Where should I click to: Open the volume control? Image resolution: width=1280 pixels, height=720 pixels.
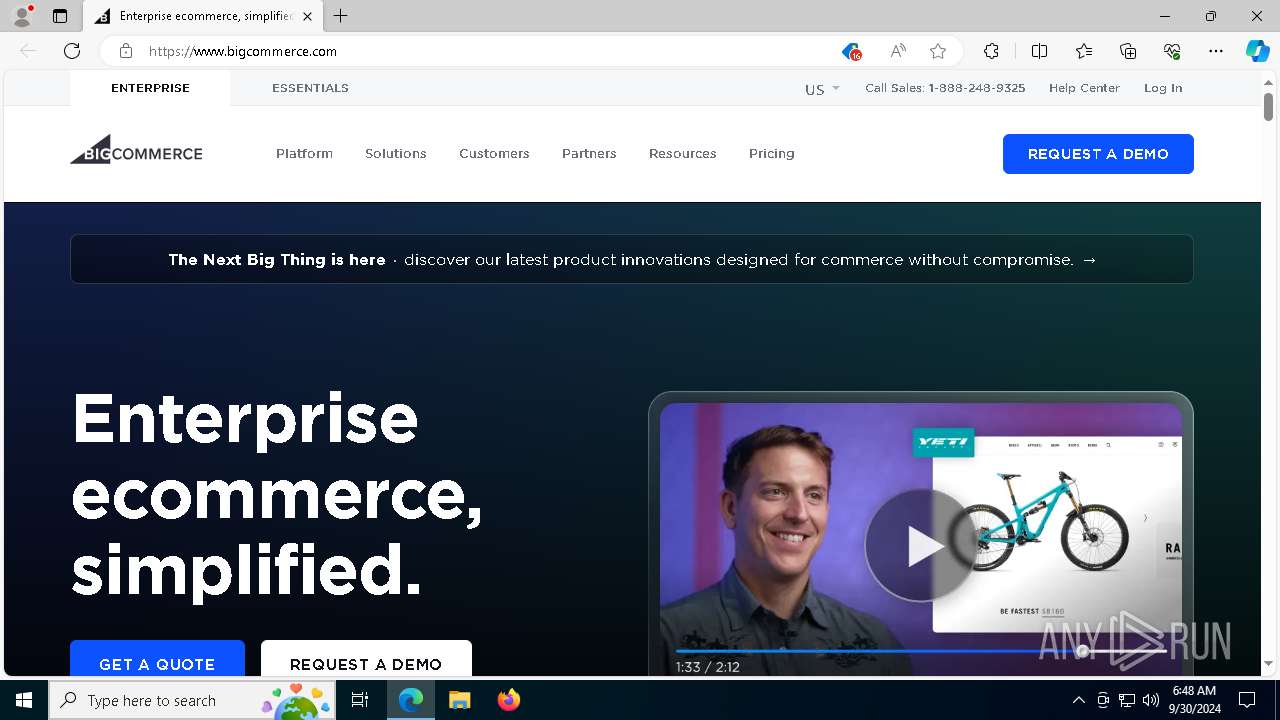click(x=1150, y=700)
